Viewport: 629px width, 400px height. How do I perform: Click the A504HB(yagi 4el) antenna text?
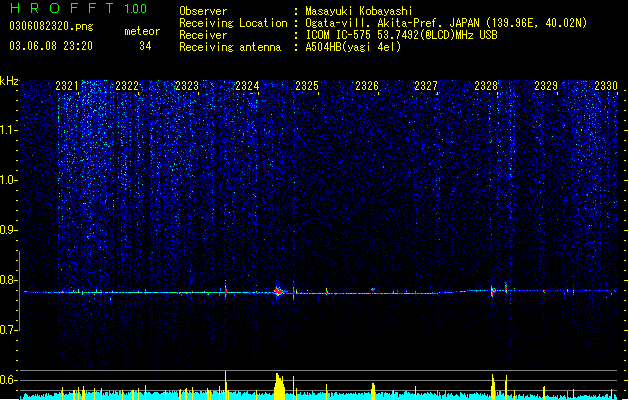(x=353, y=47)
